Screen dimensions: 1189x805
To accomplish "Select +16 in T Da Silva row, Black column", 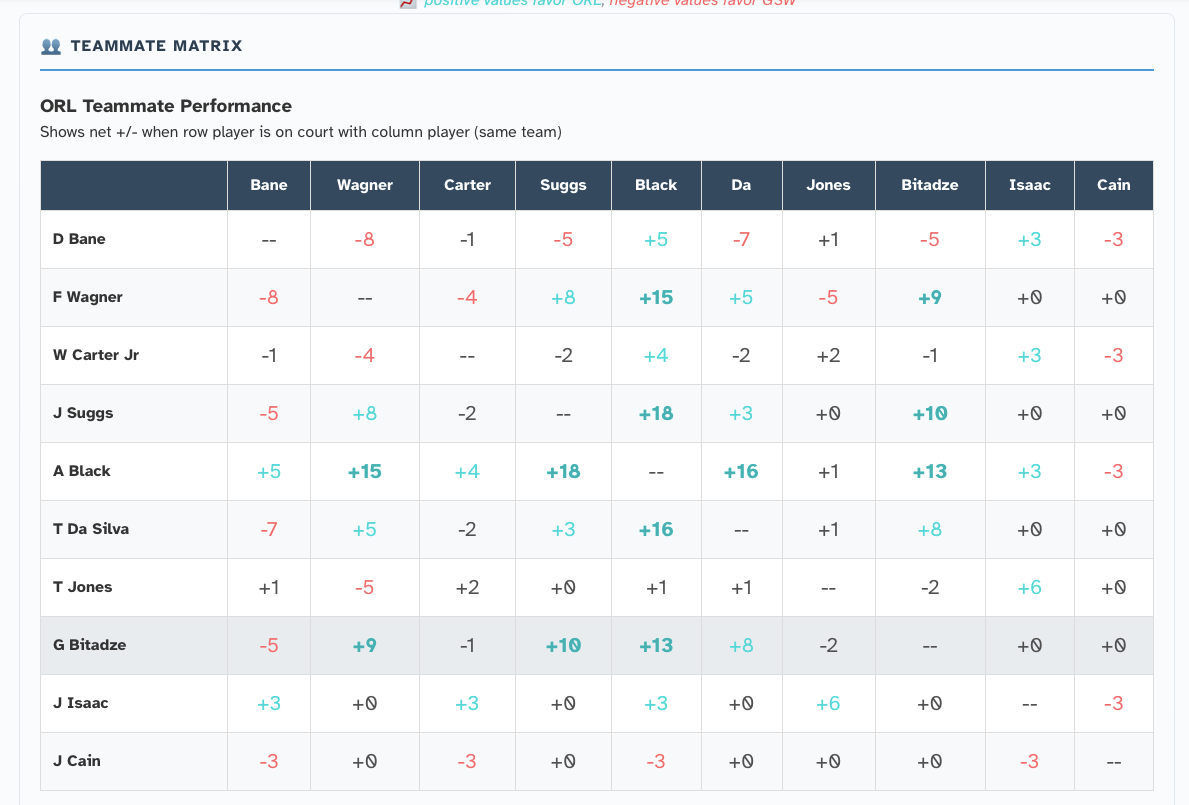I will pyautogui.click(x=656, y=530).
